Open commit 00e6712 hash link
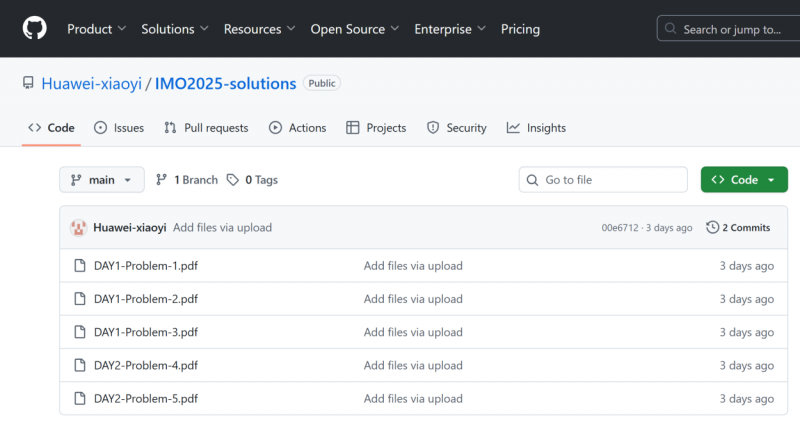Screen dimensions: 800x438 619,228
